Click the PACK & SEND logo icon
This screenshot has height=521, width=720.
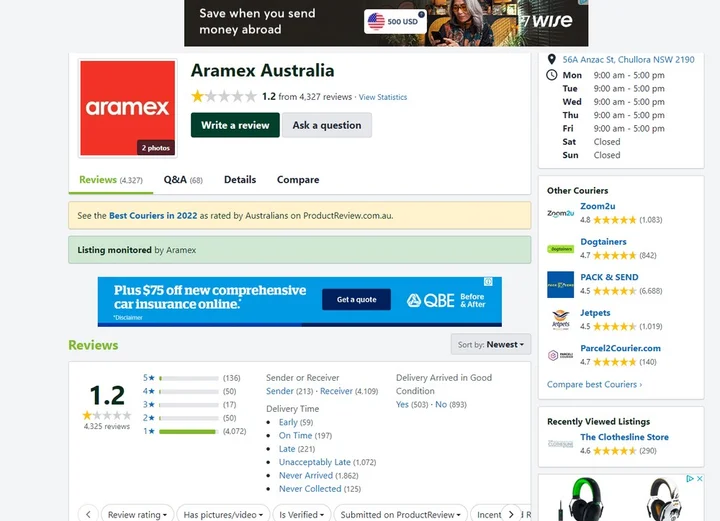561,284
